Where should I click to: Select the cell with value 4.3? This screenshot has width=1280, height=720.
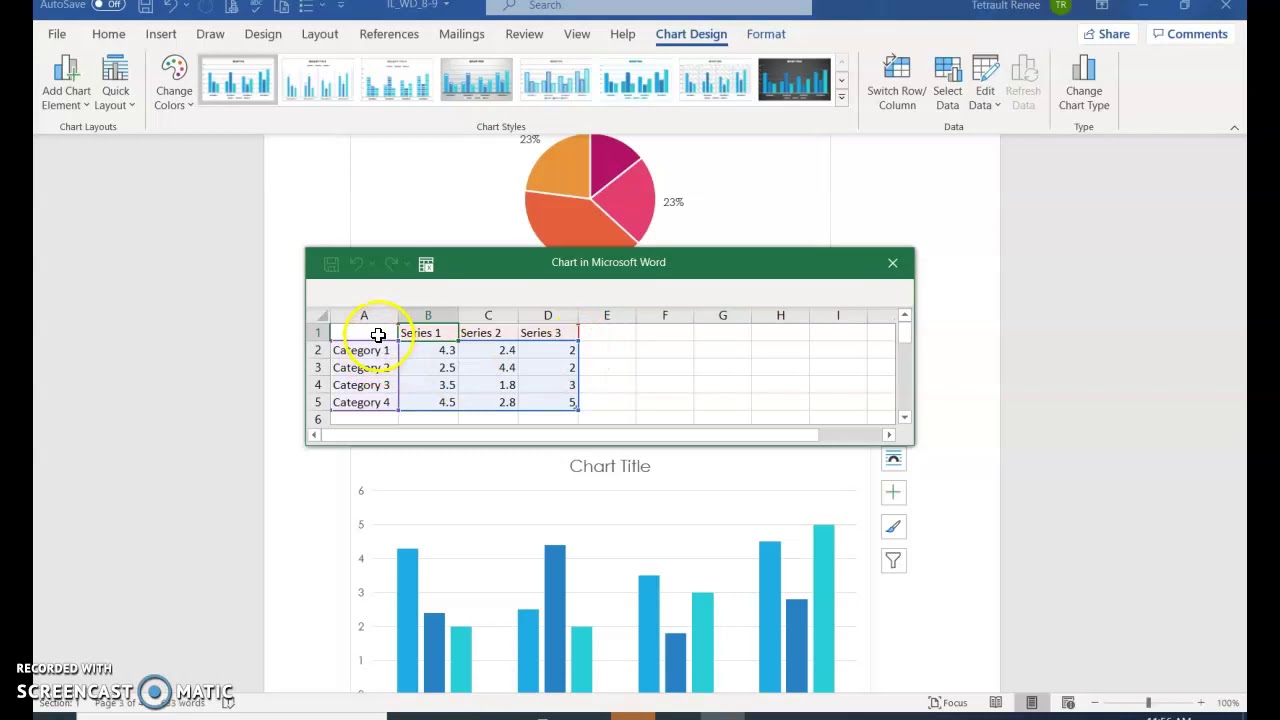point(428,350)
